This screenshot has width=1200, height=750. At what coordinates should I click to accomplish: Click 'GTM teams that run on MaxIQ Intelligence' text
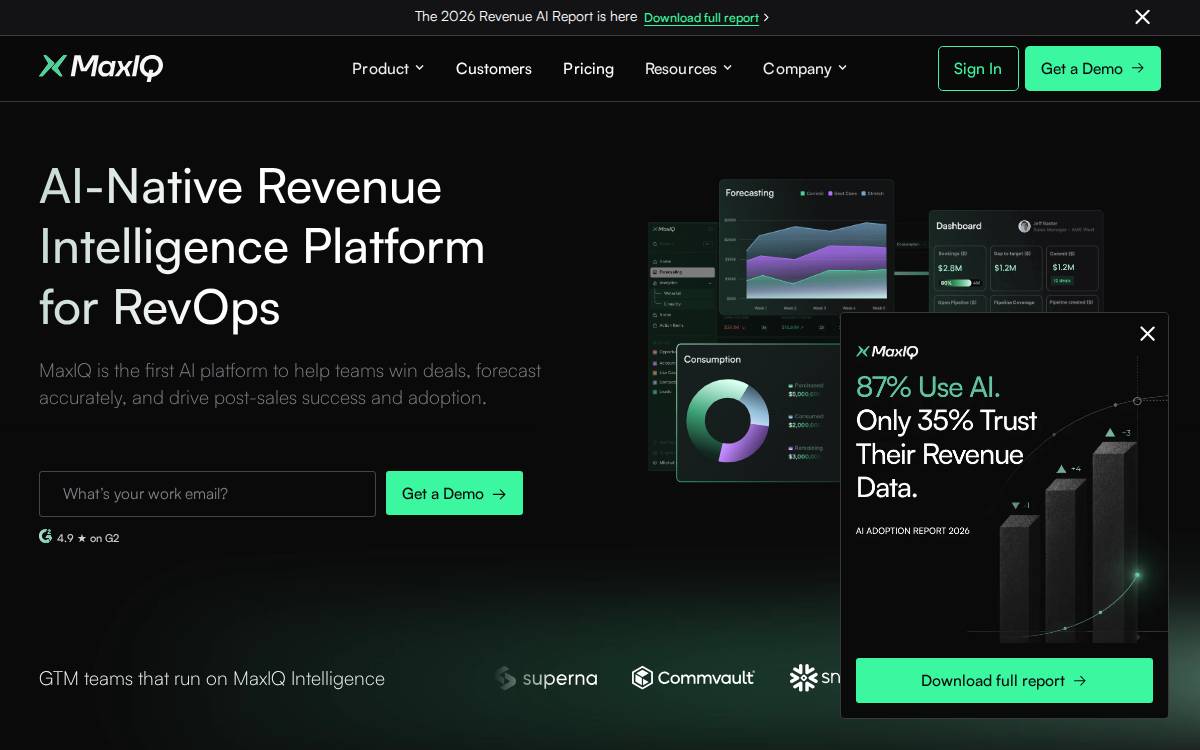(x=212, y=678)
